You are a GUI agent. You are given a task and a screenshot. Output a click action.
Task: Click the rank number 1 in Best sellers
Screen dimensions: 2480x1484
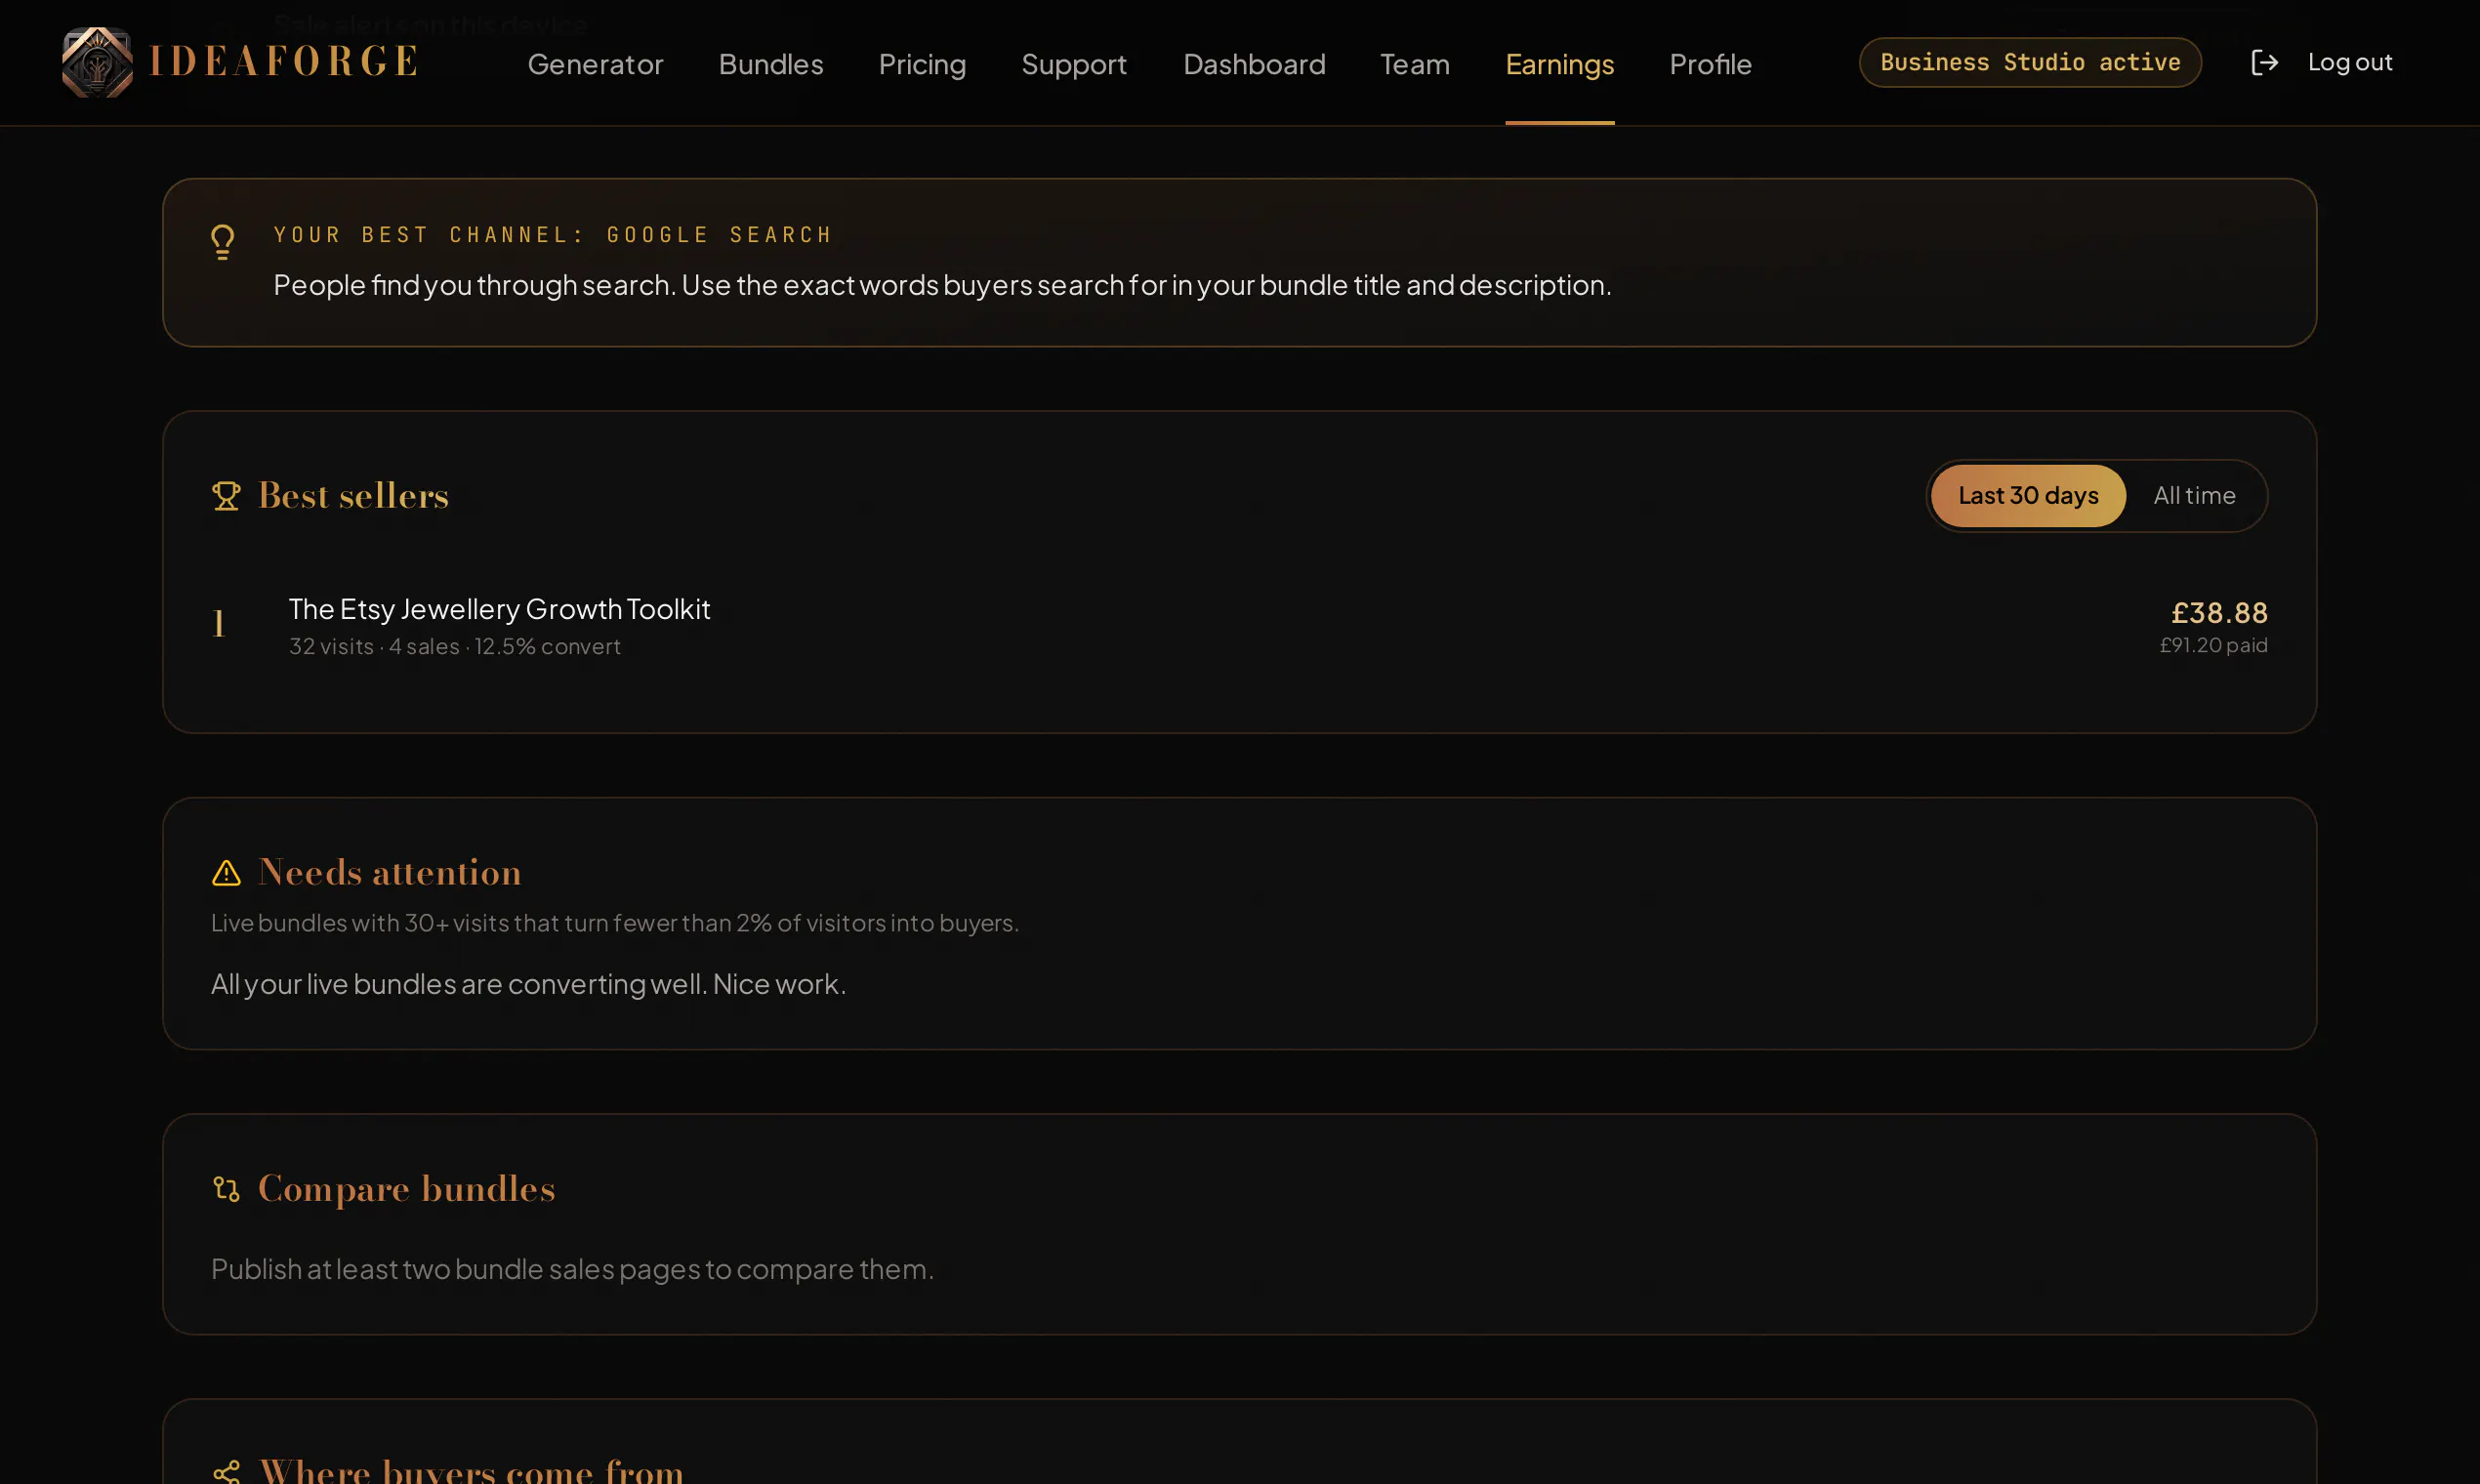[219, 624]
